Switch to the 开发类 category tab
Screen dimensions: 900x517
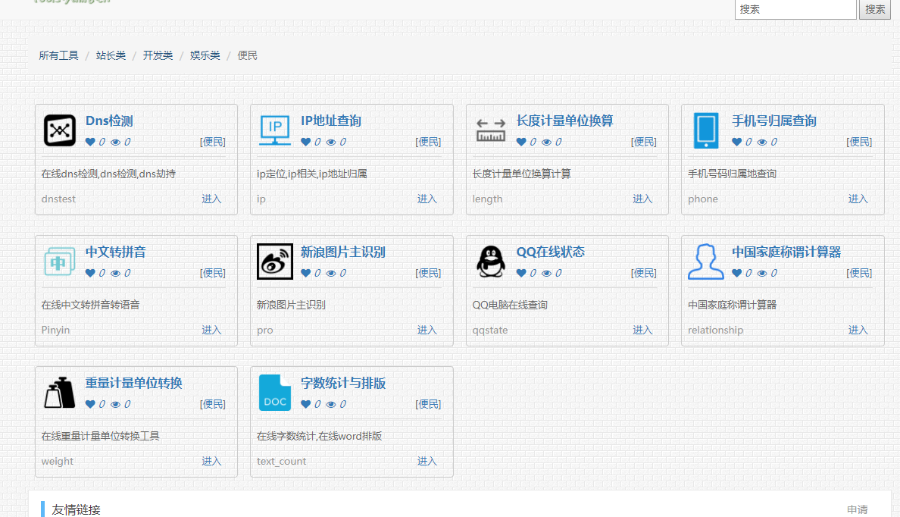pos(158,56)
